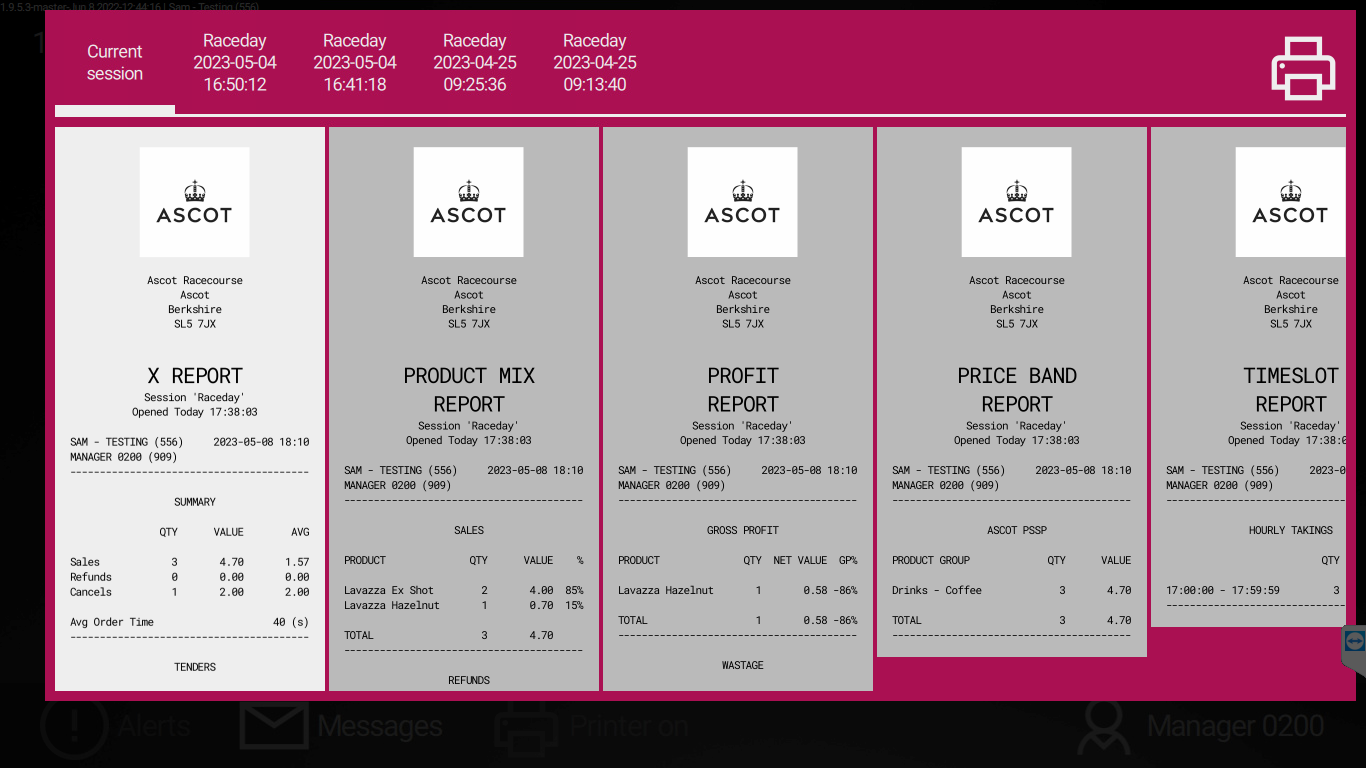The height and width of the screenshot is (768, 1366).
Task: Open Raceday 2023-05-04 16:41:18 session tab
Action: 355,63
